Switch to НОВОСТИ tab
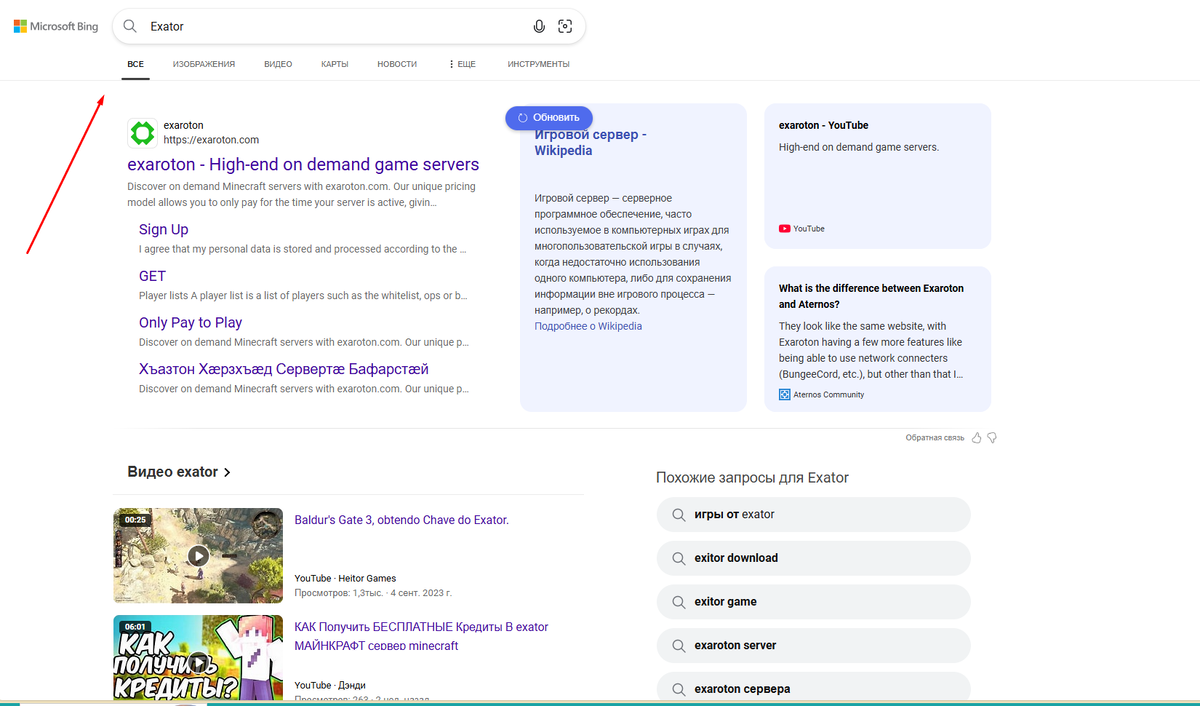The height and width of the screenshot is (706, 1200). (x=397, y=64)
